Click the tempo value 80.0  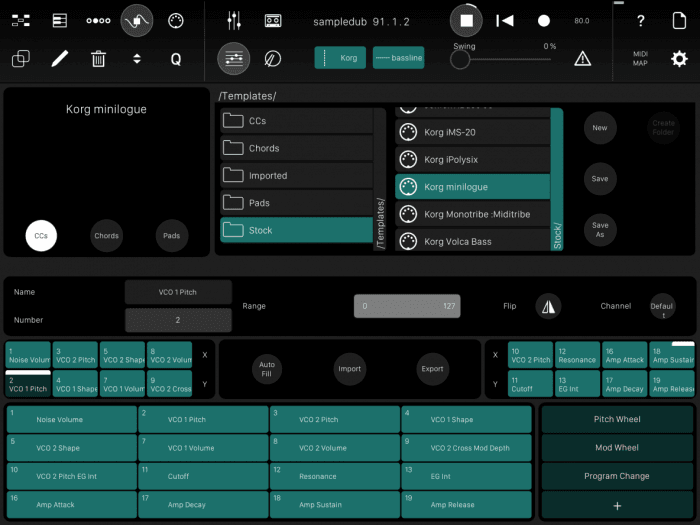coord(582,21)
